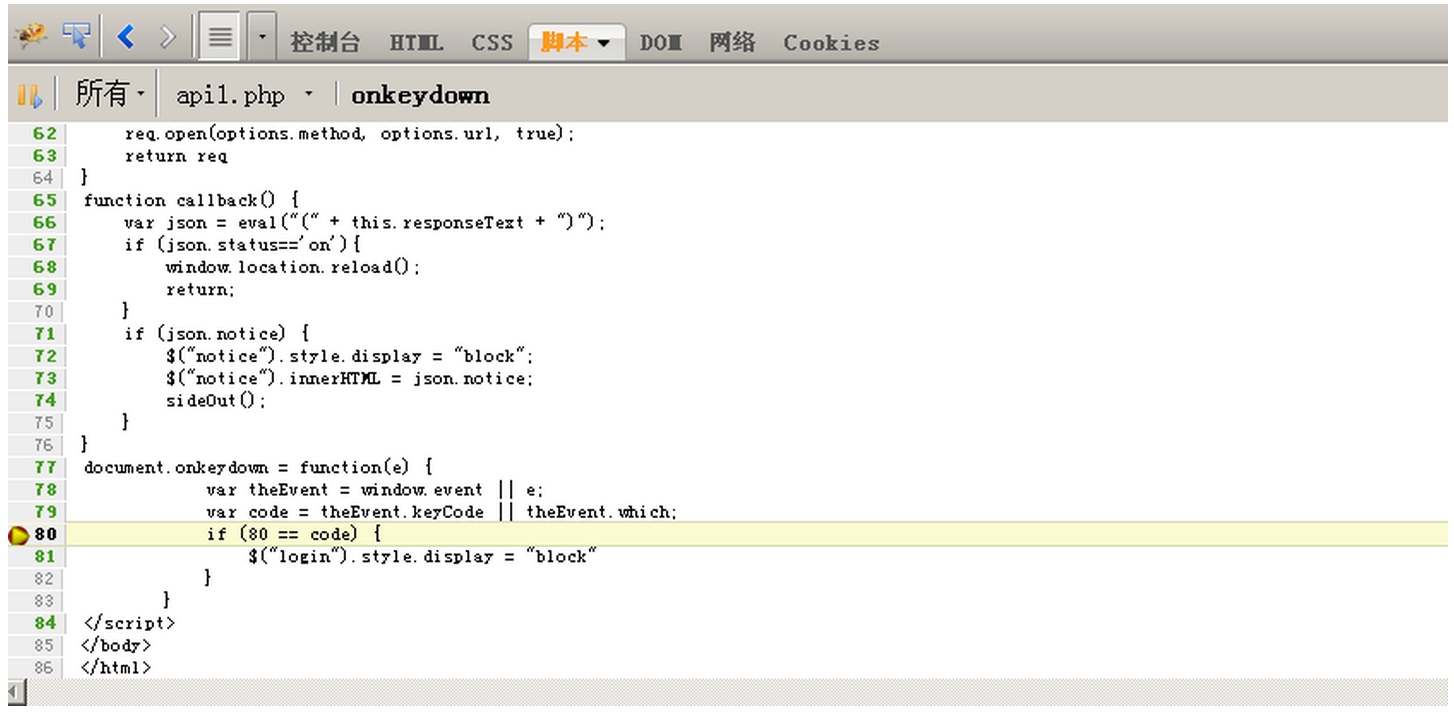Click the 'var json = eval' line
1454x712 pixels.
tap(365, 222)
